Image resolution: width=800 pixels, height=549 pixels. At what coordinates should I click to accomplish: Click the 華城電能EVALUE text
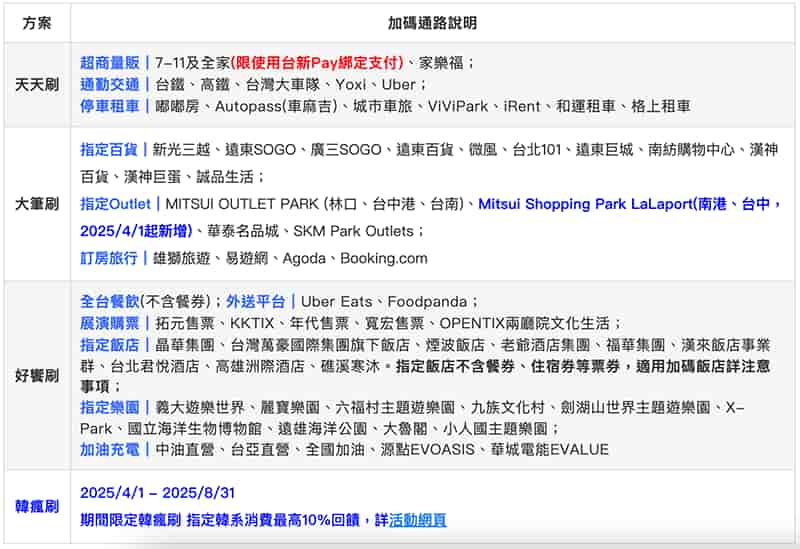tap(549, 450)
